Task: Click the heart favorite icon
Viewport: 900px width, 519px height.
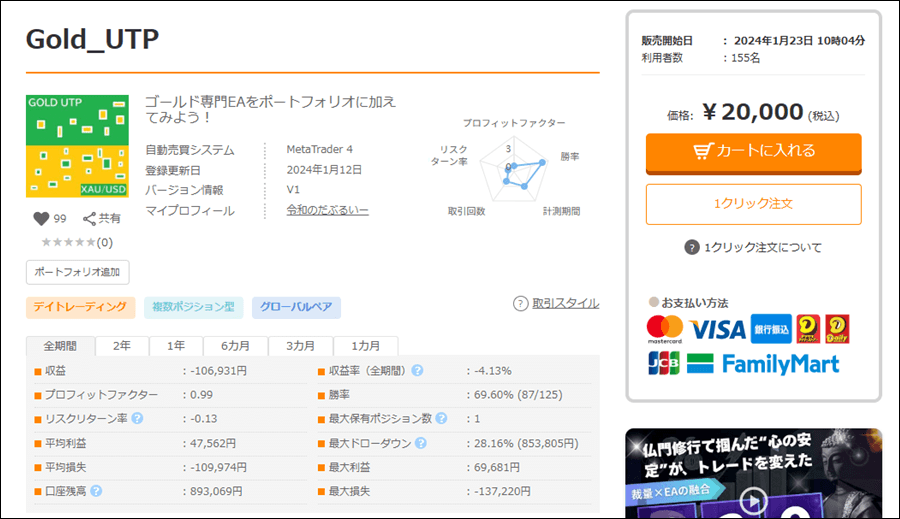Action: 41,218
